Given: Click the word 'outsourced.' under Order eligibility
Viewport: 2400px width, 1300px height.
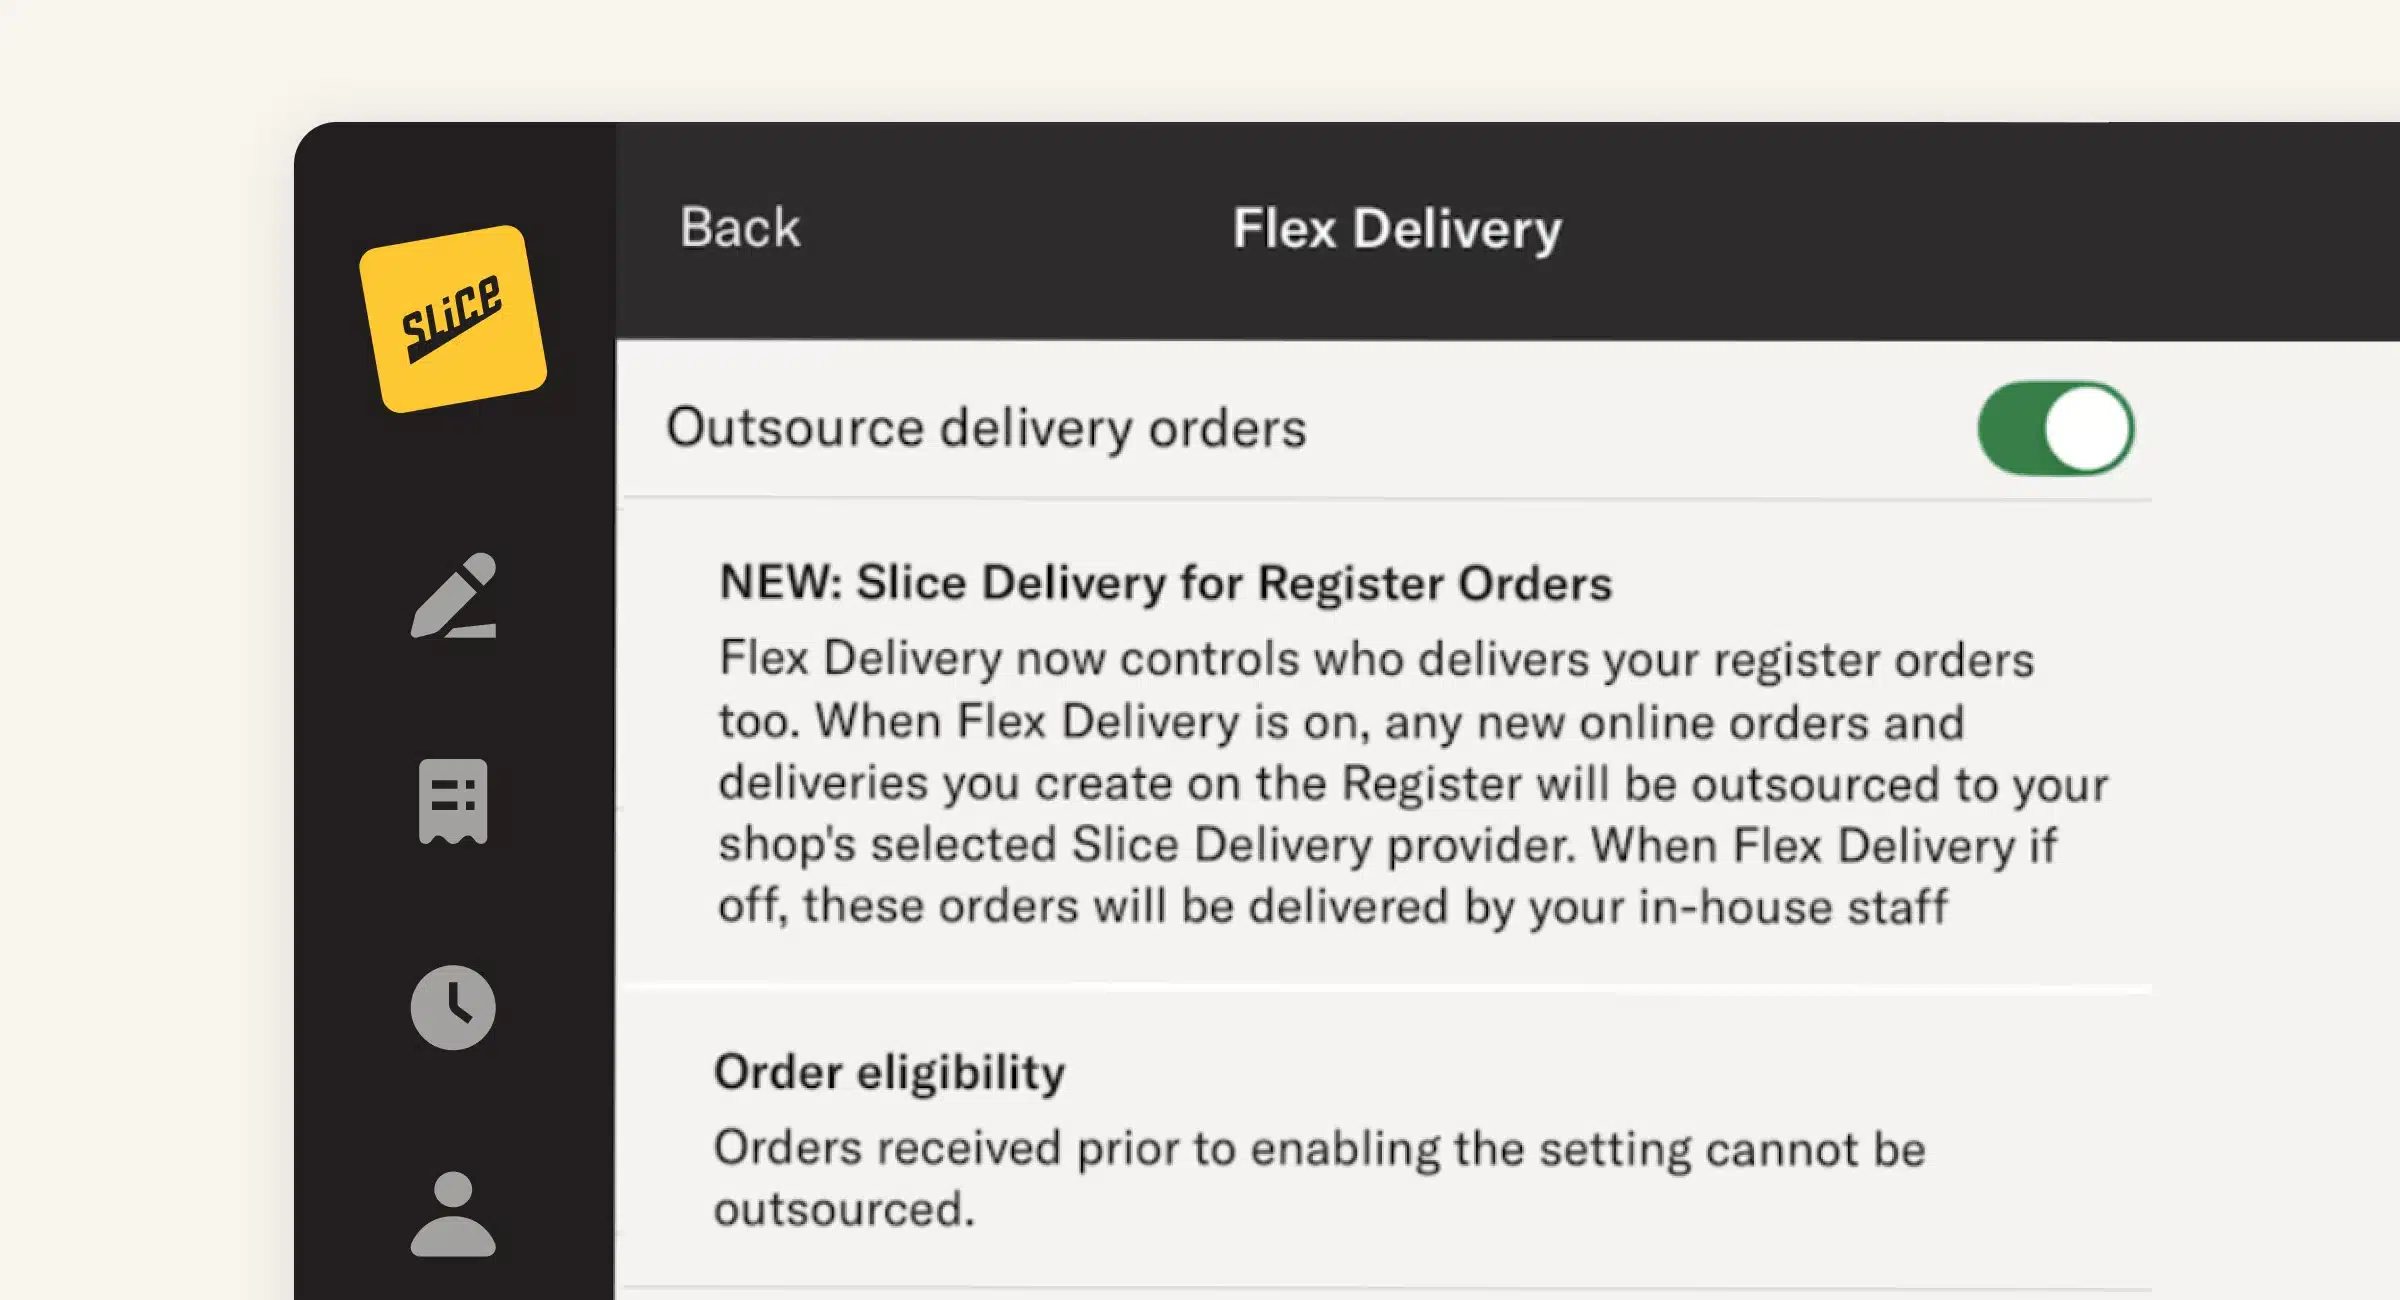Looking at the screenshot, I should pos(844,1209).
